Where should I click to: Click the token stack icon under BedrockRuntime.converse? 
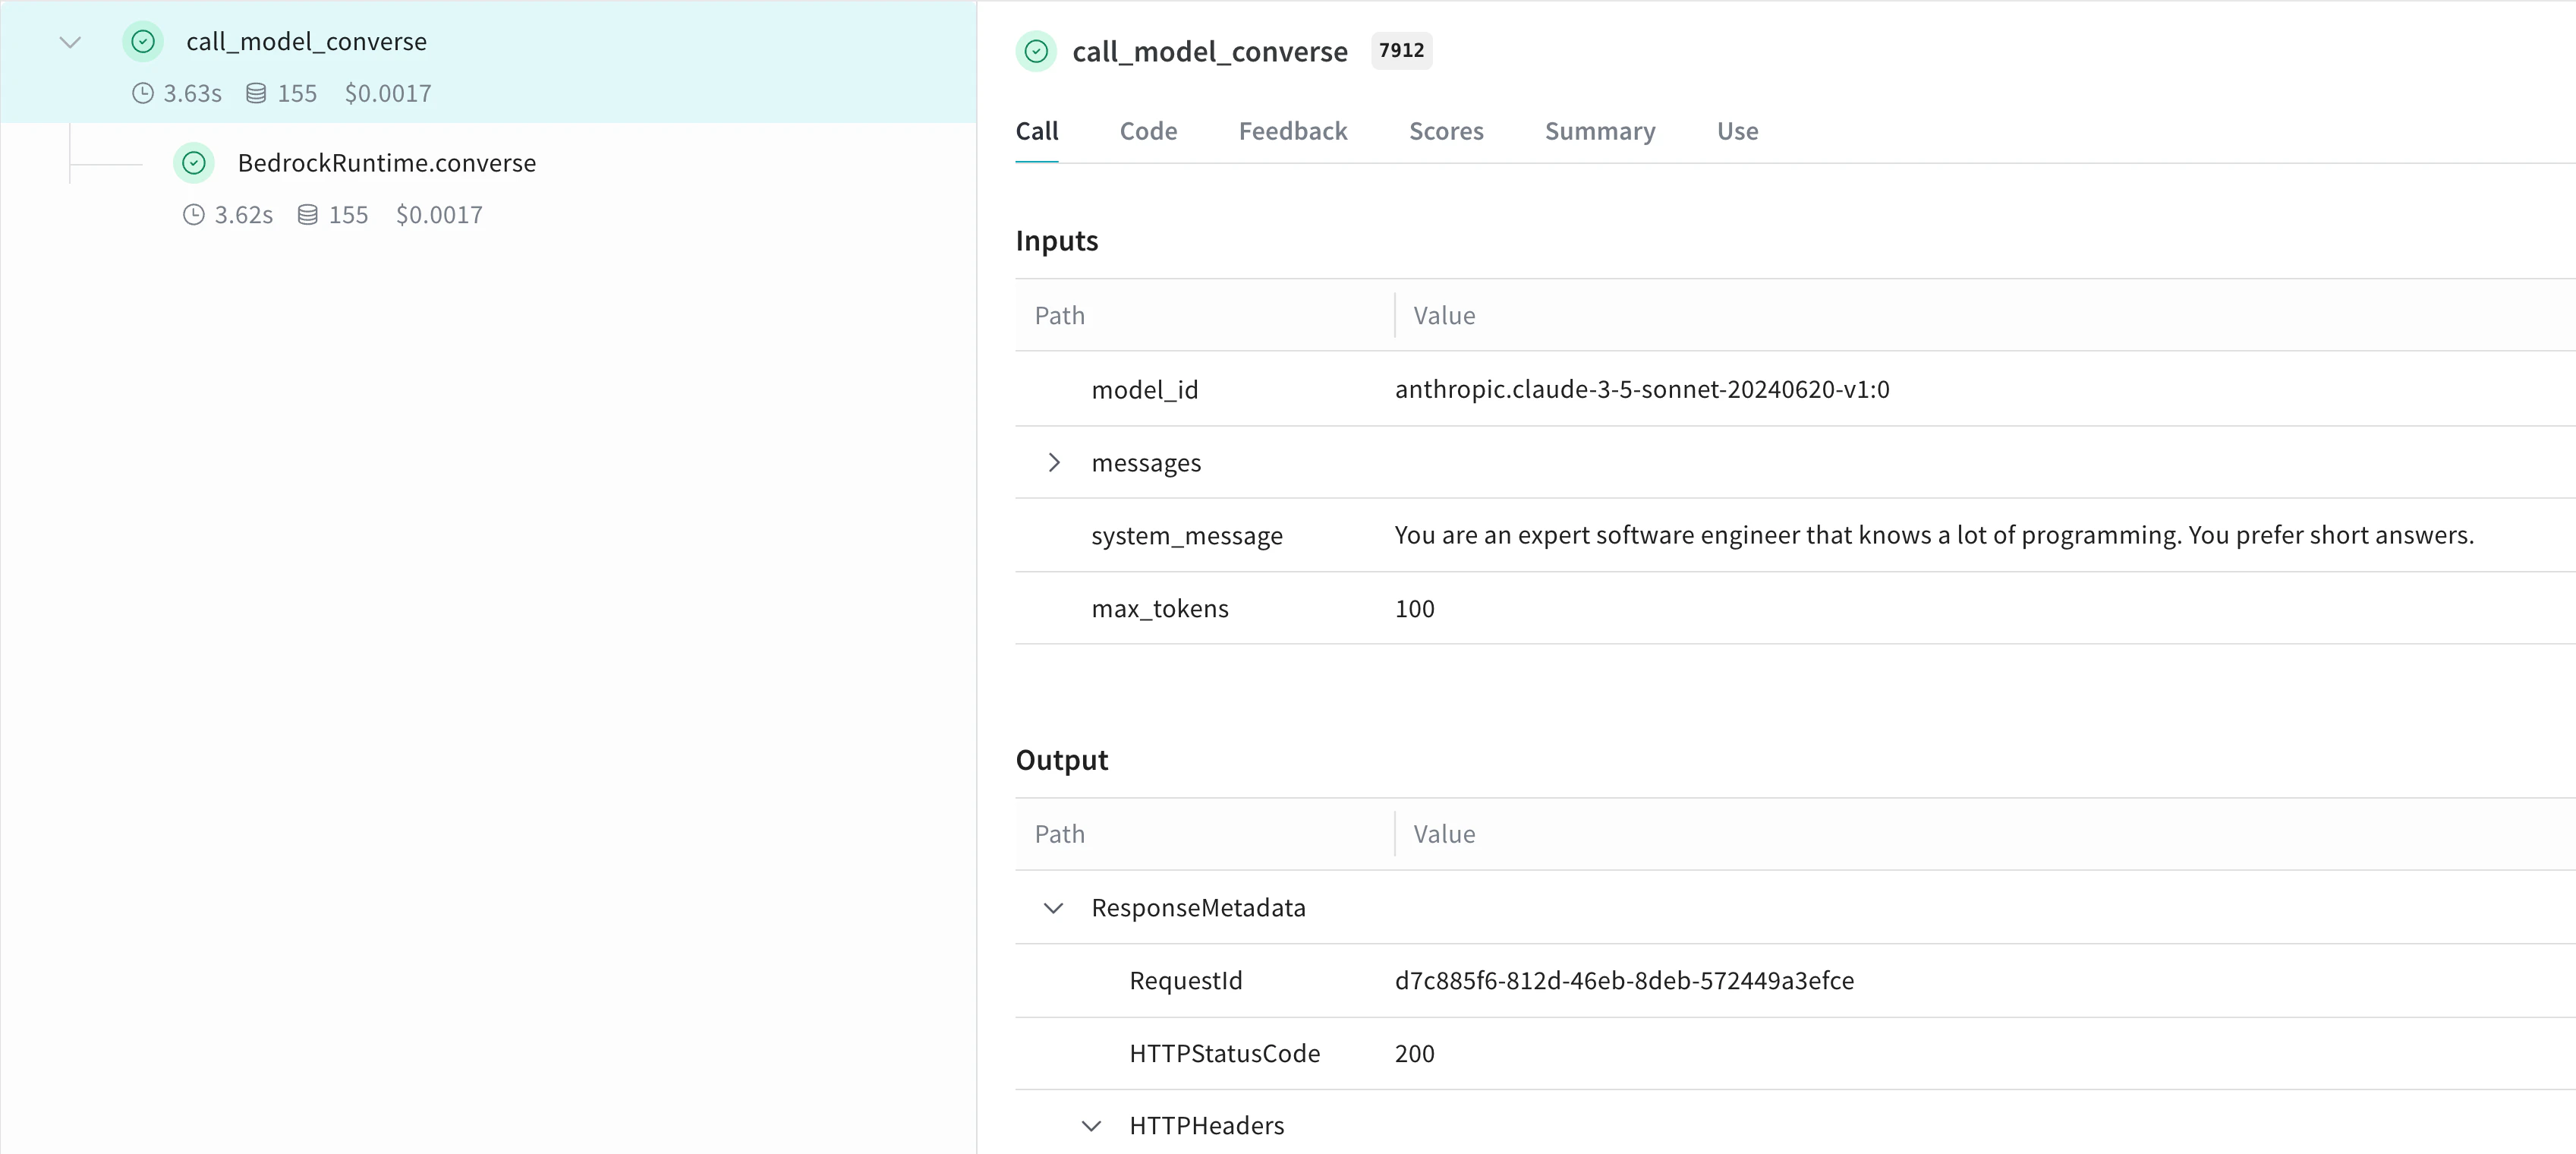[308, 214]
